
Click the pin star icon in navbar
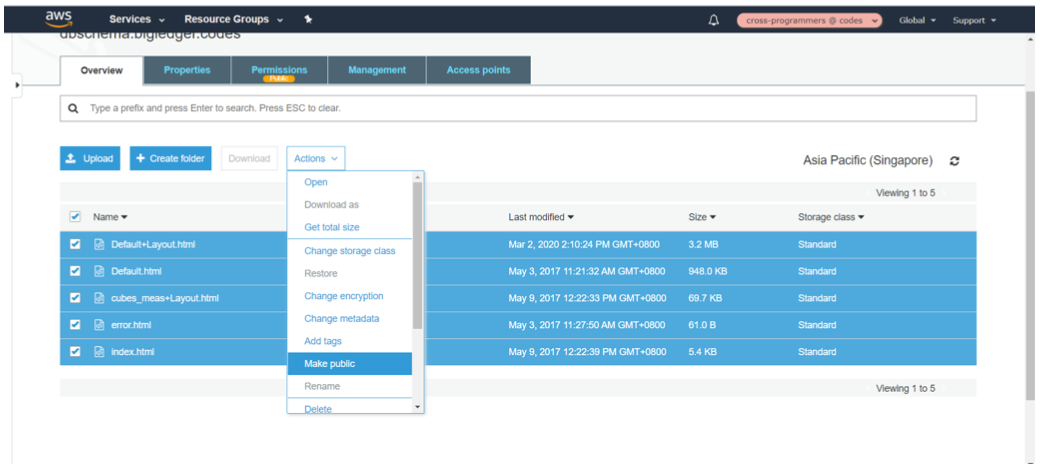[308, 19]
